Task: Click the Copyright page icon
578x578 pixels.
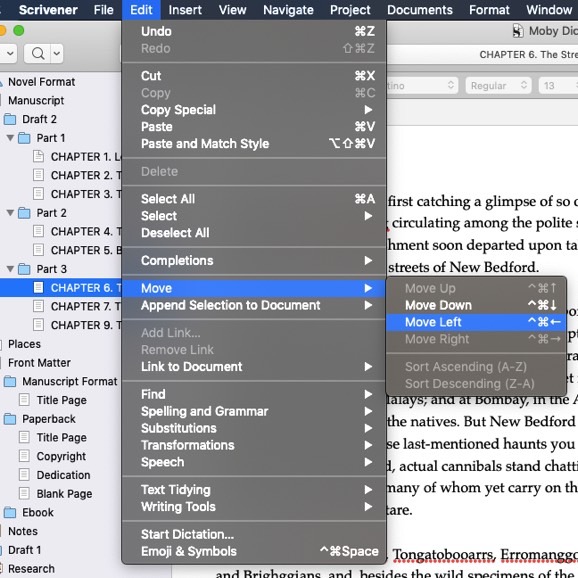Action: pyautogui.click(x=24, y=456)
